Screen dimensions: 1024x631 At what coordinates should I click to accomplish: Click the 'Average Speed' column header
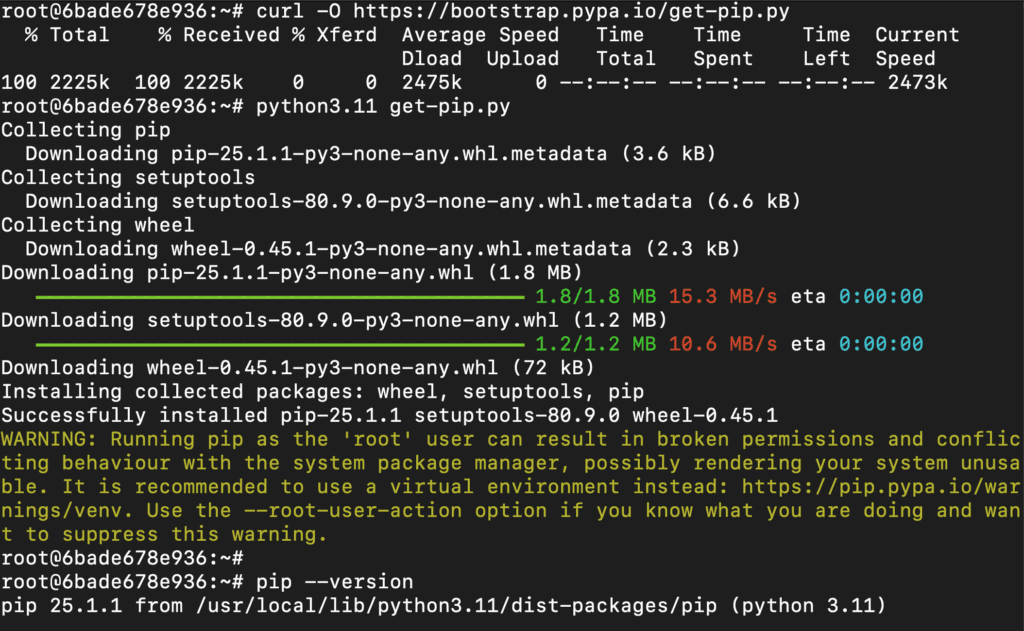[480, 35]
